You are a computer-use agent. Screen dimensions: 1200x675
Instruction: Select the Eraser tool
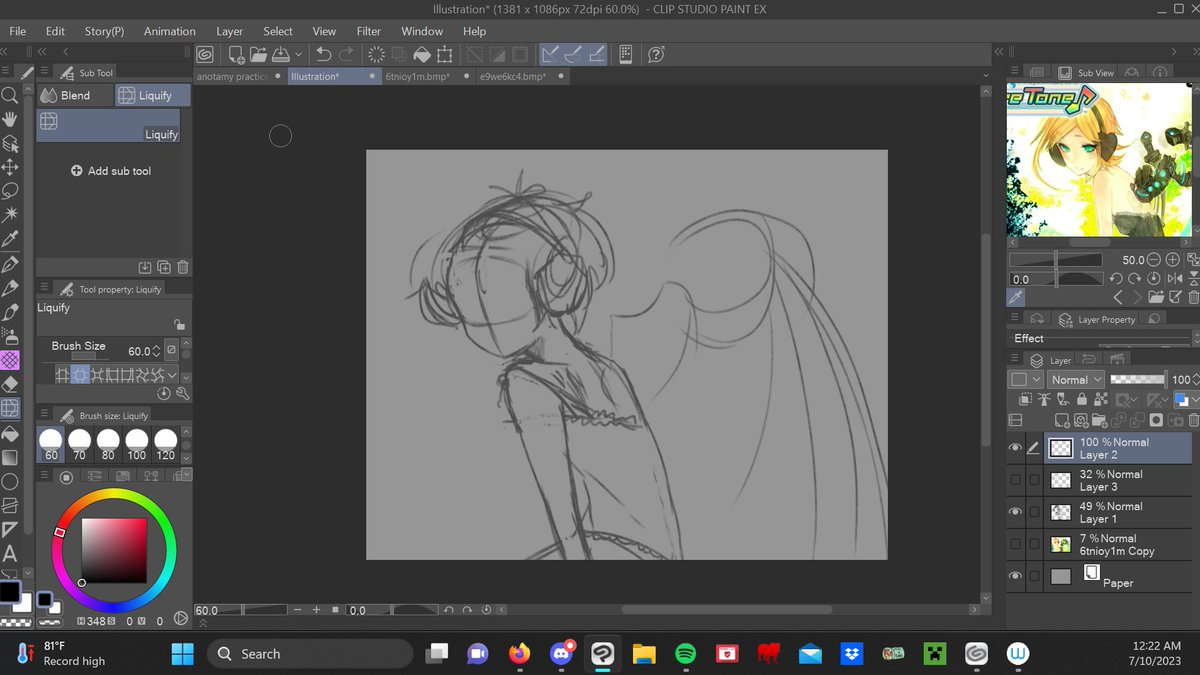coord(10,384)
